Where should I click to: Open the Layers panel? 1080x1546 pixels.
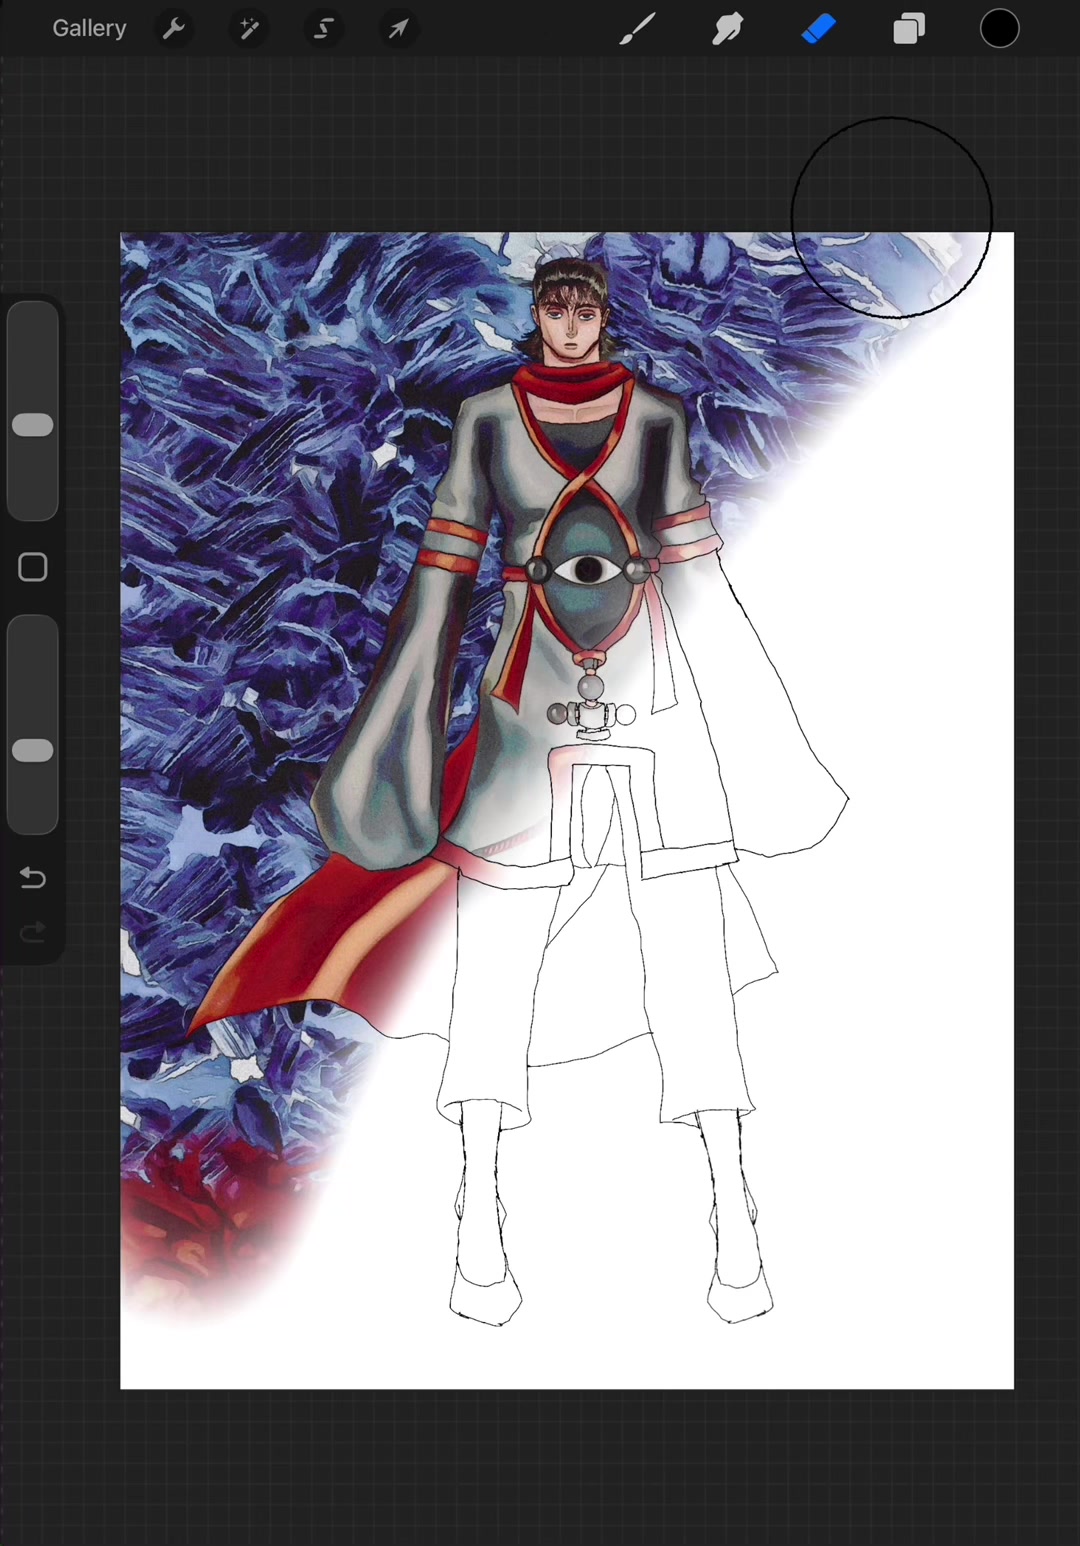click(909, 29)
